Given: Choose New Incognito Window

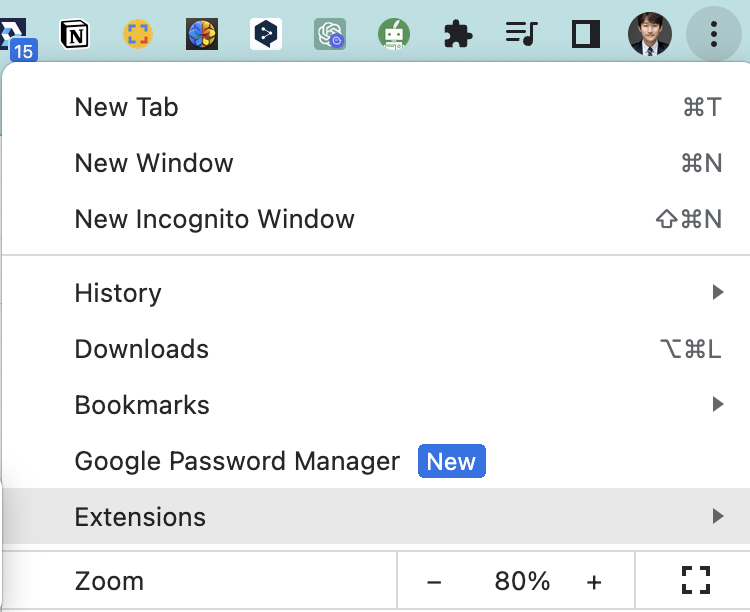Looking at the screenshot, I should click(x=376, y=219).
